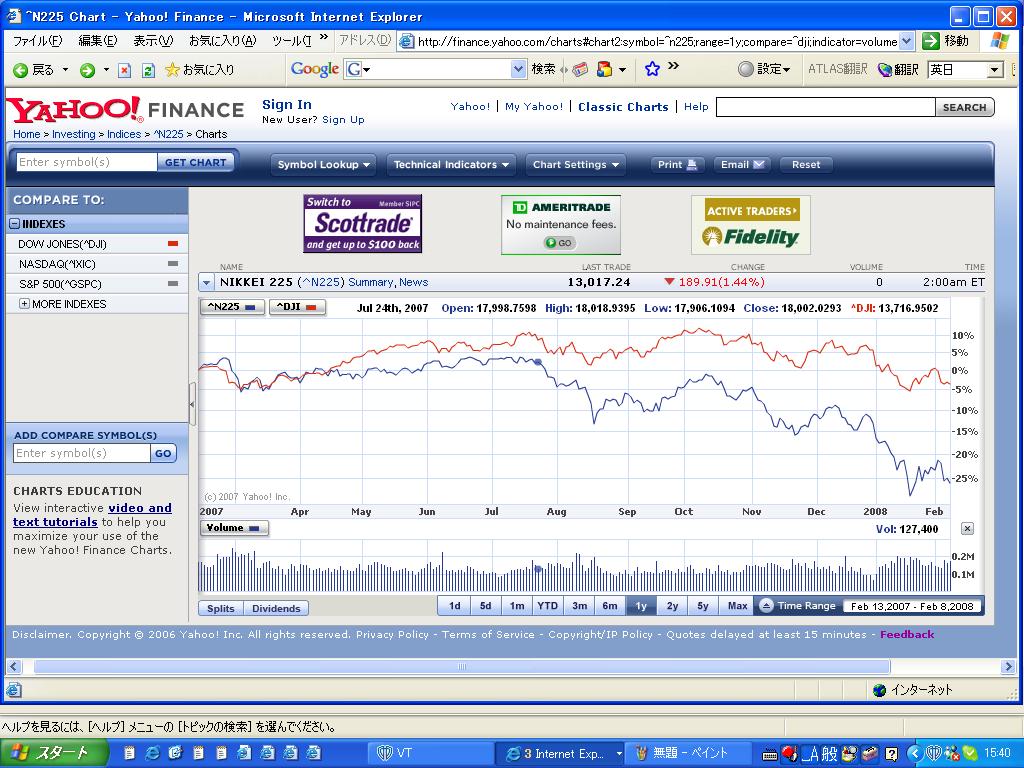Click the envelope icon on Email button

759,165
